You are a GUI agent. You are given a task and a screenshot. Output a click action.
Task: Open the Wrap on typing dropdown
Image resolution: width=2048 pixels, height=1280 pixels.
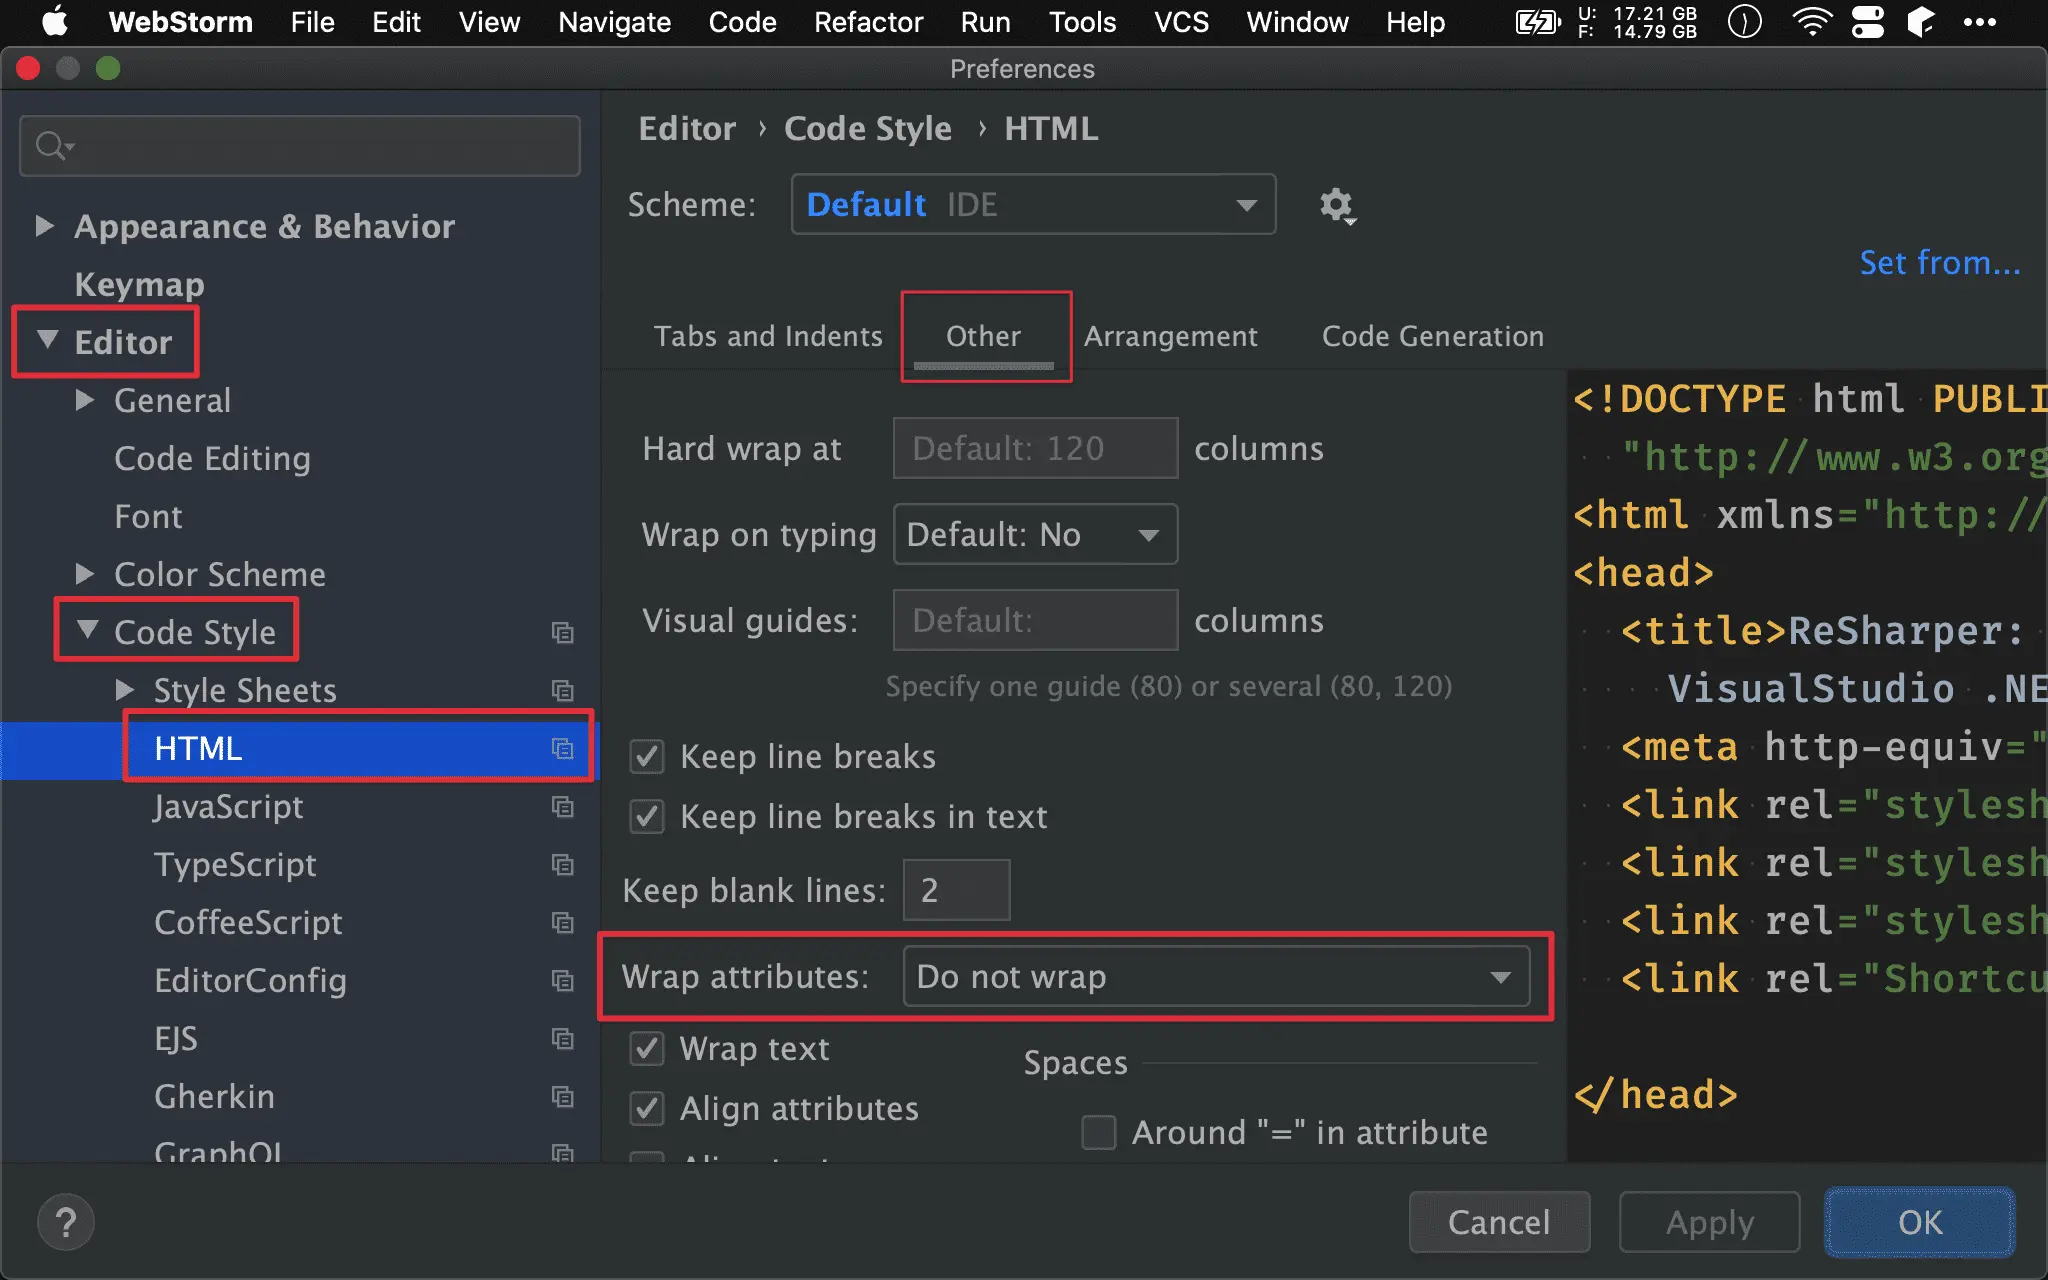click(x=1035, y=535)
